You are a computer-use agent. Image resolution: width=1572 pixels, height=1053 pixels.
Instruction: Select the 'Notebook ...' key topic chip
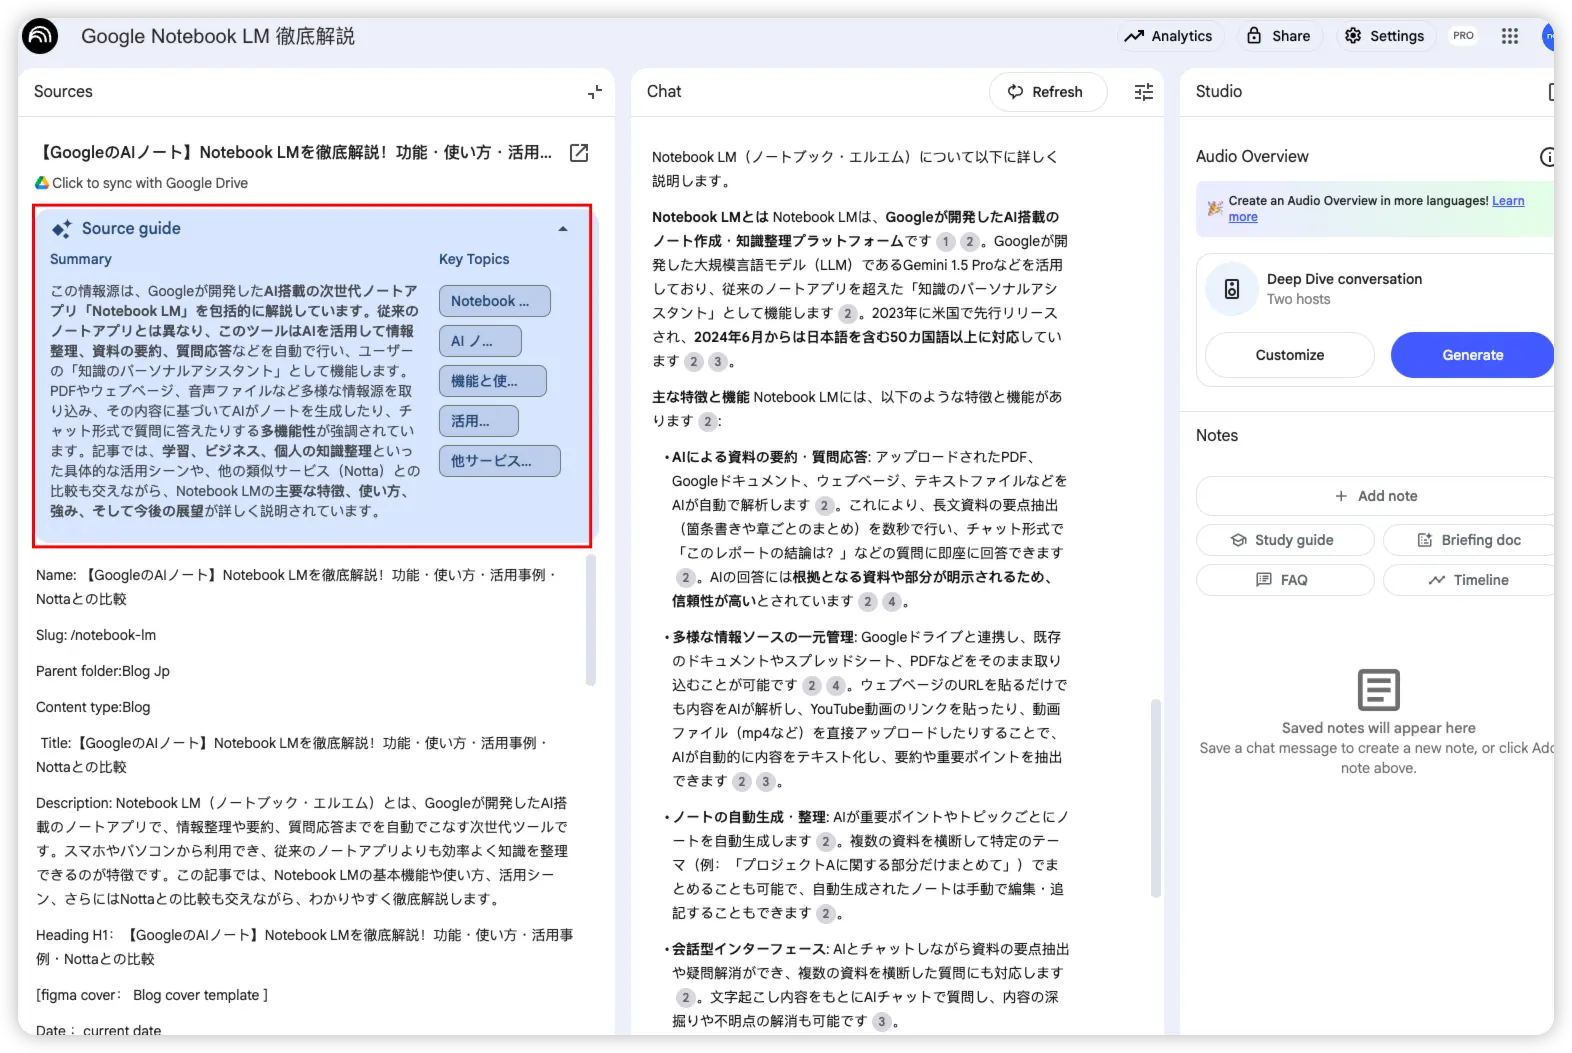coord(494,301)
